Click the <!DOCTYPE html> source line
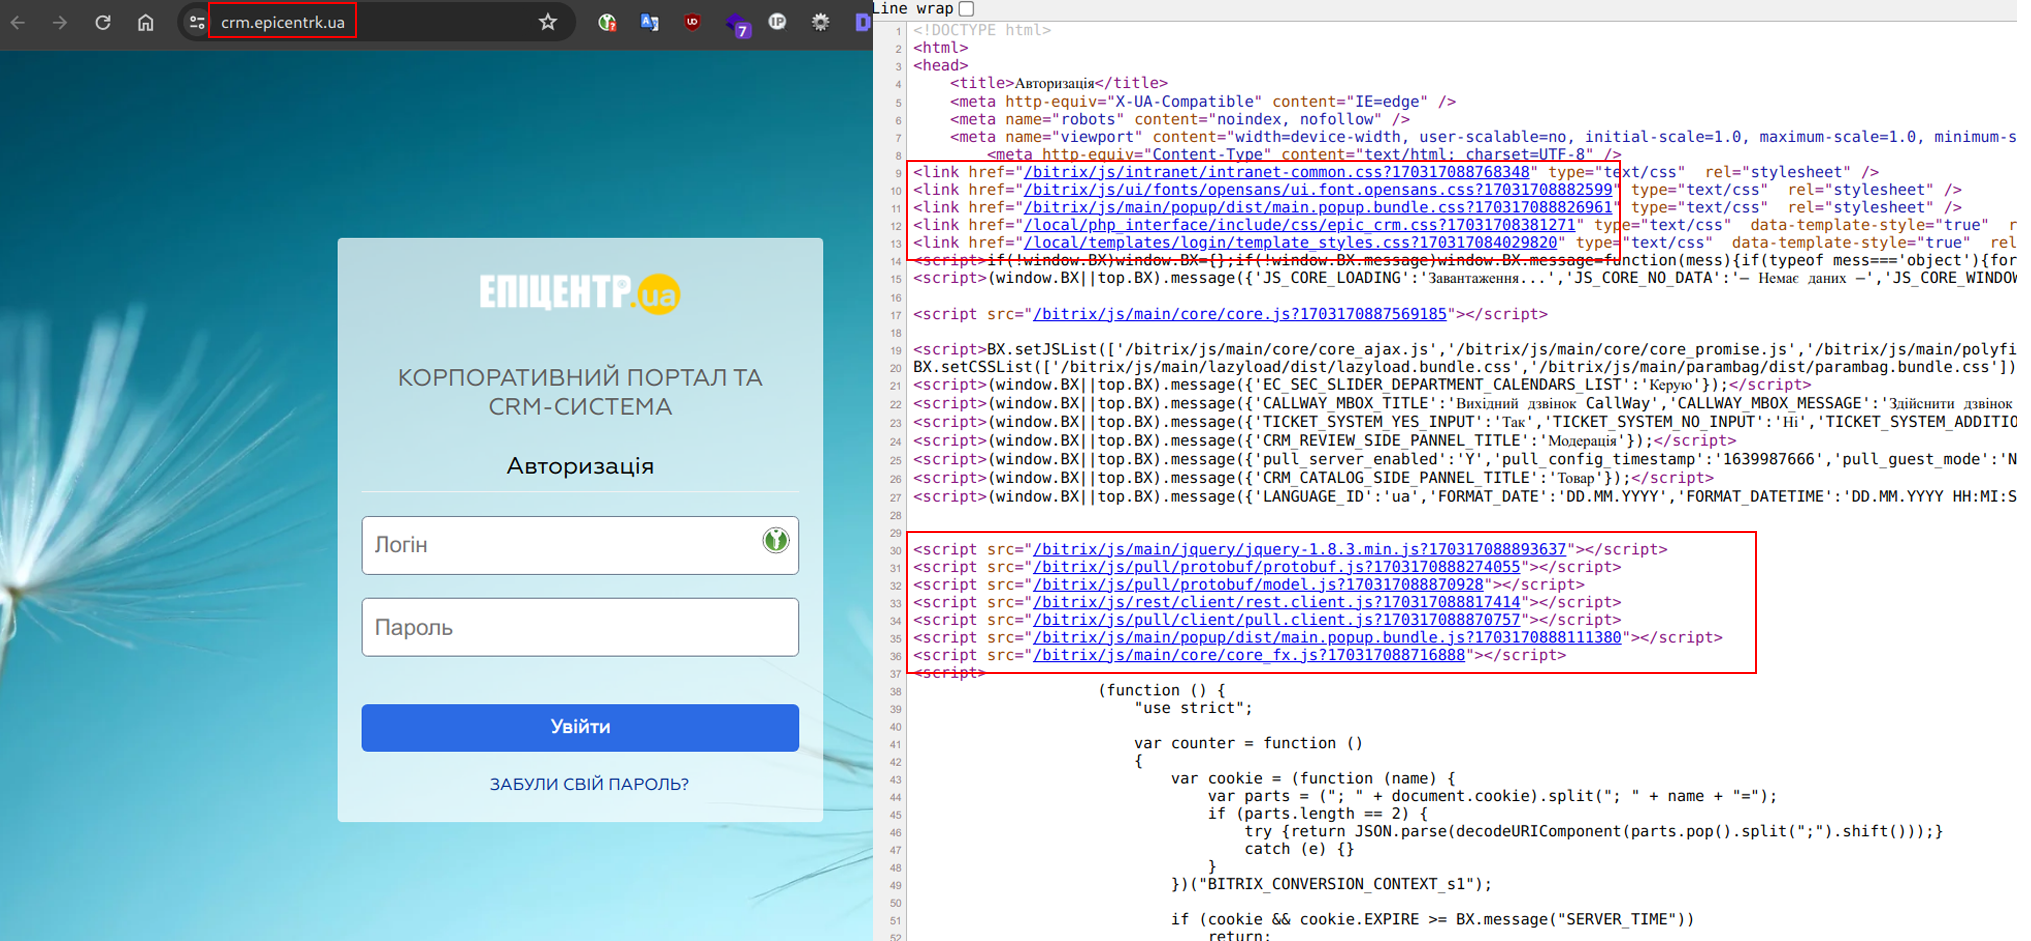The height and width of the screenshot is (941, 2031). pyautogui.click(x=981, y=30)
